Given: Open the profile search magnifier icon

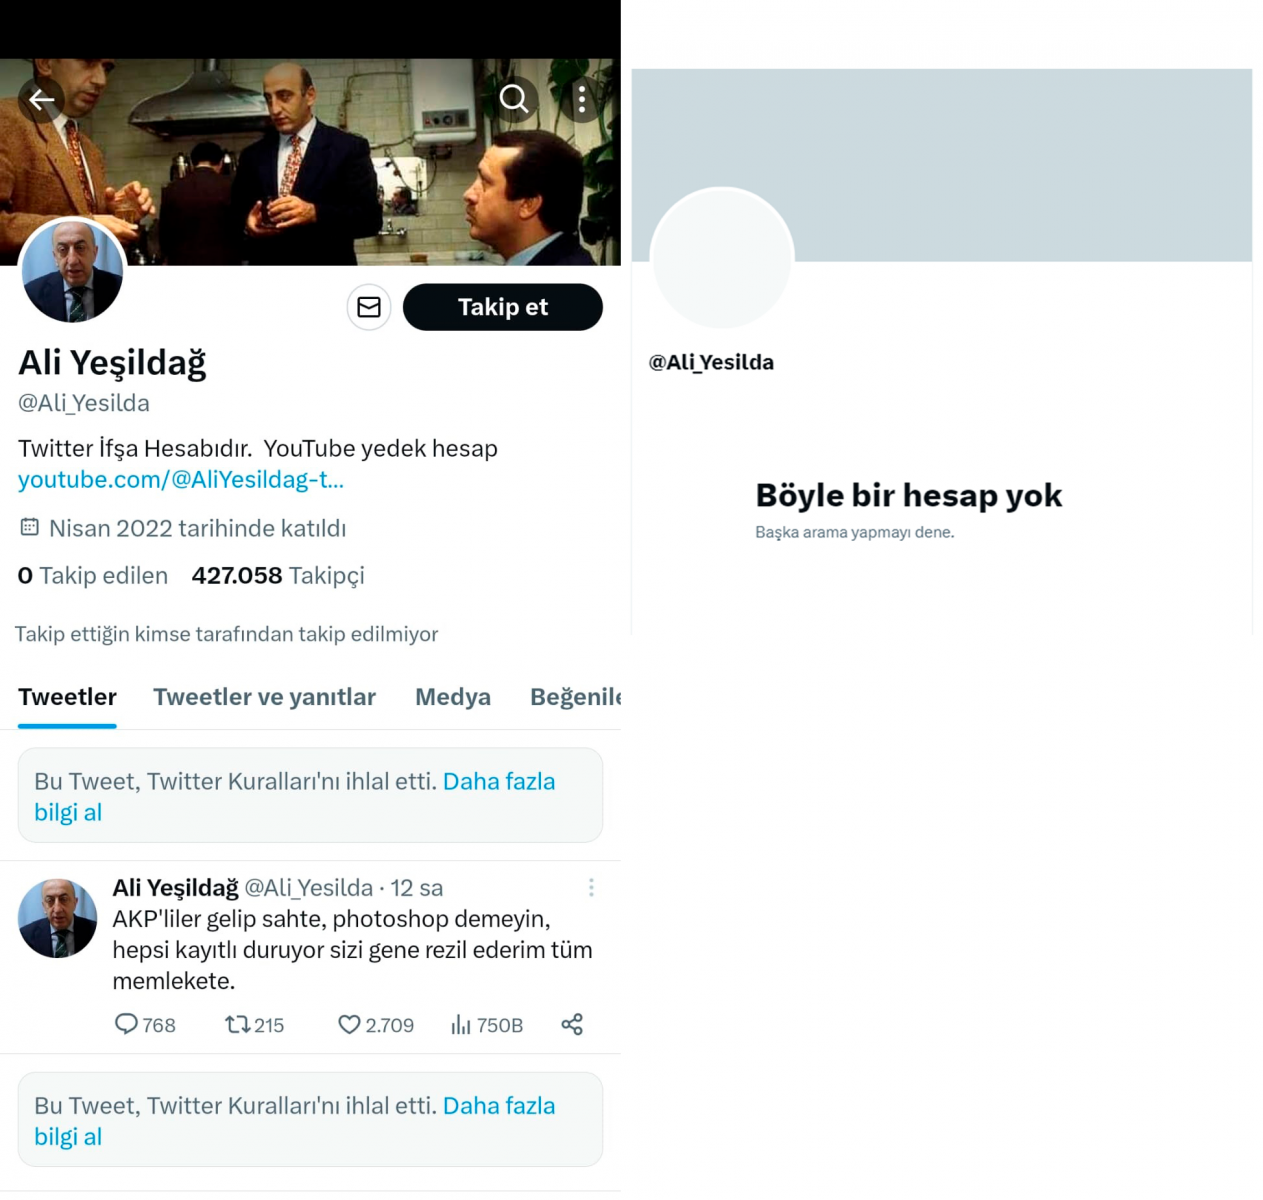Looking at the screenshot, I should (514, 99).
